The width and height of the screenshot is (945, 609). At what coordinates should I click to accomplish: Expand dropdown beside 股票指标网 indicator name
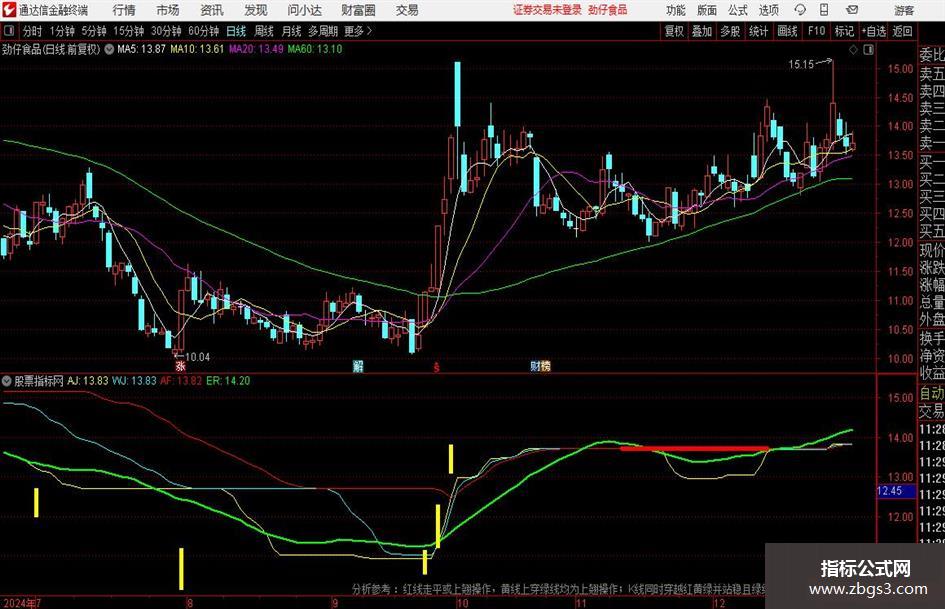coord(7,381)
